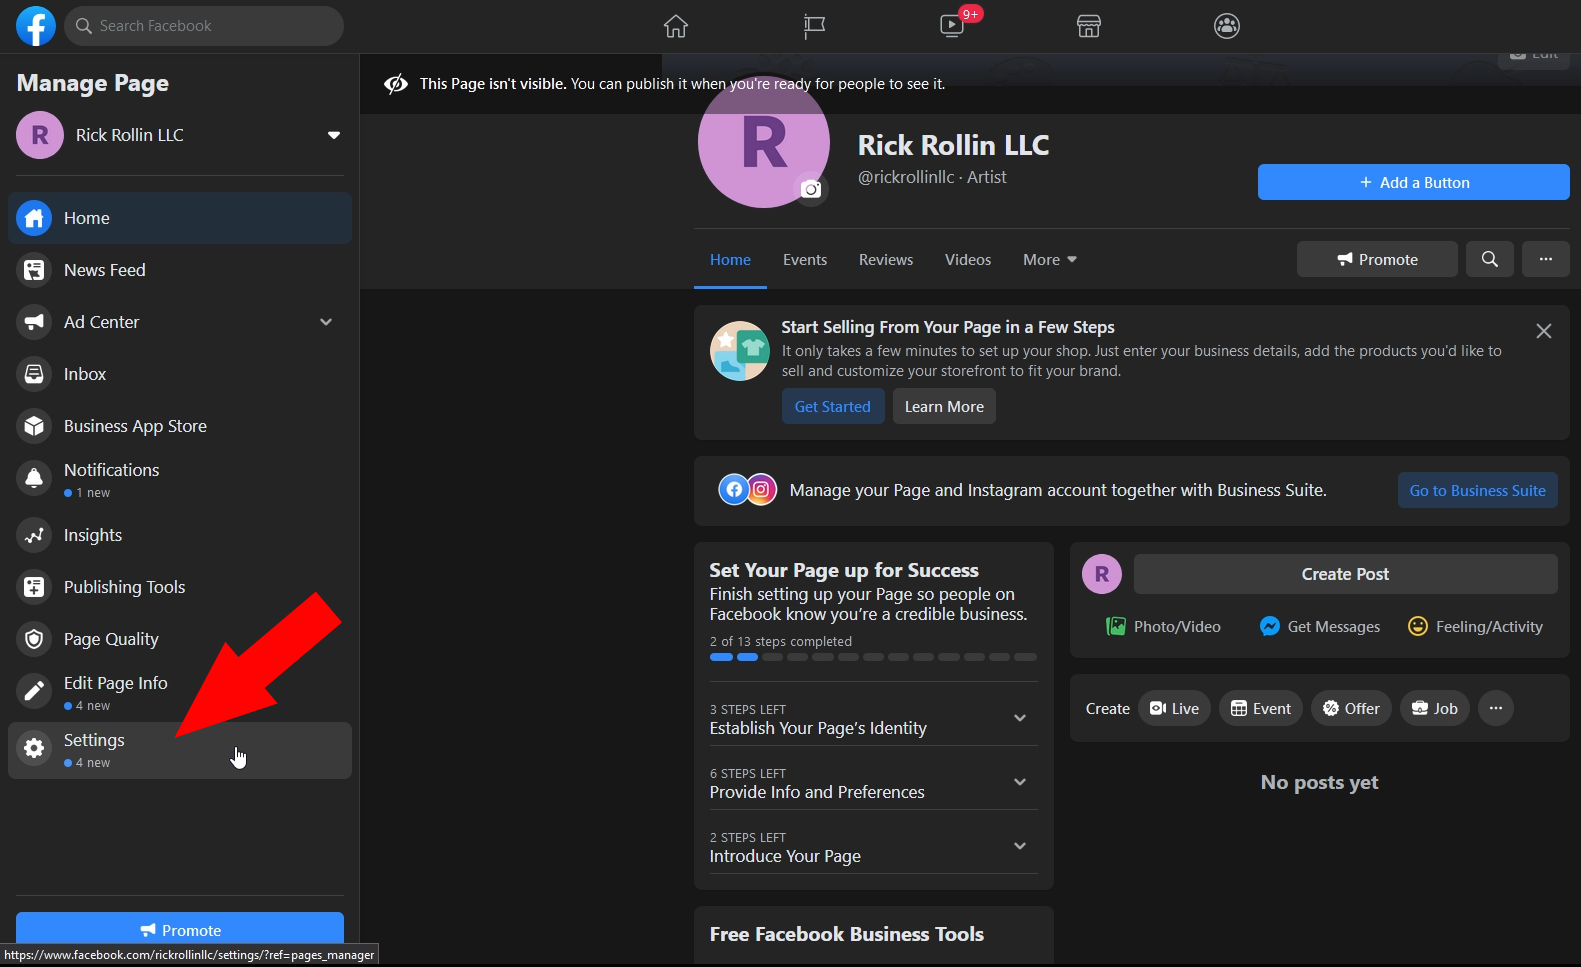Open the More tab dropdown

tap(1050, 260)
